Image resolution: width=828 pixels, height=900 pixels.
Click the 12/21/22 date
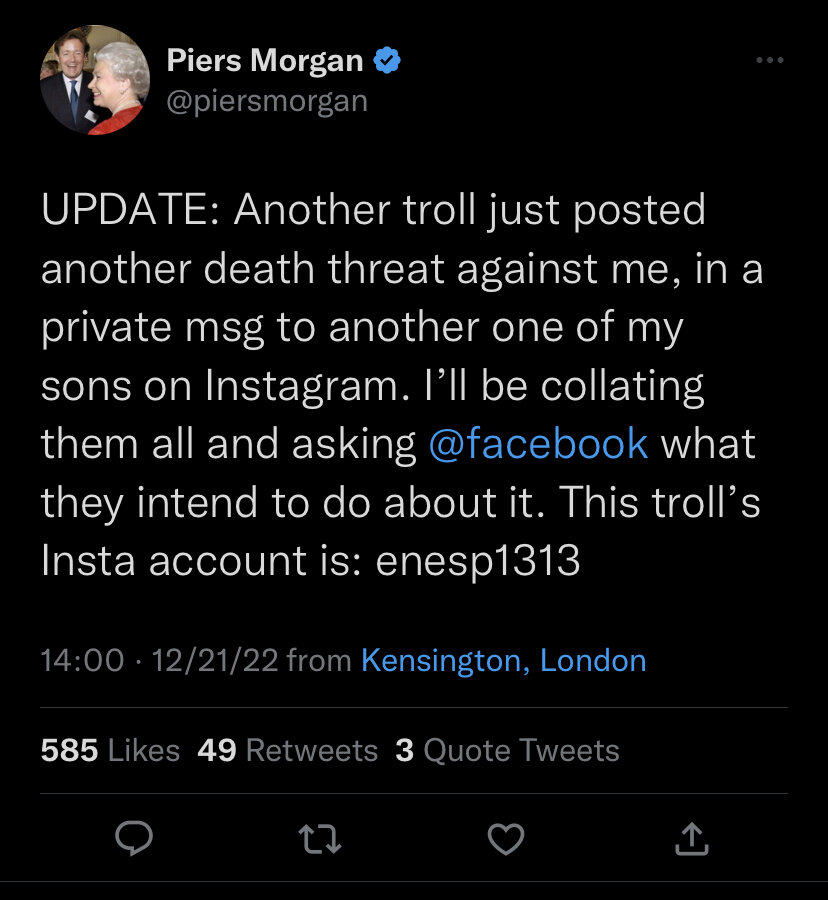[215, 660]
